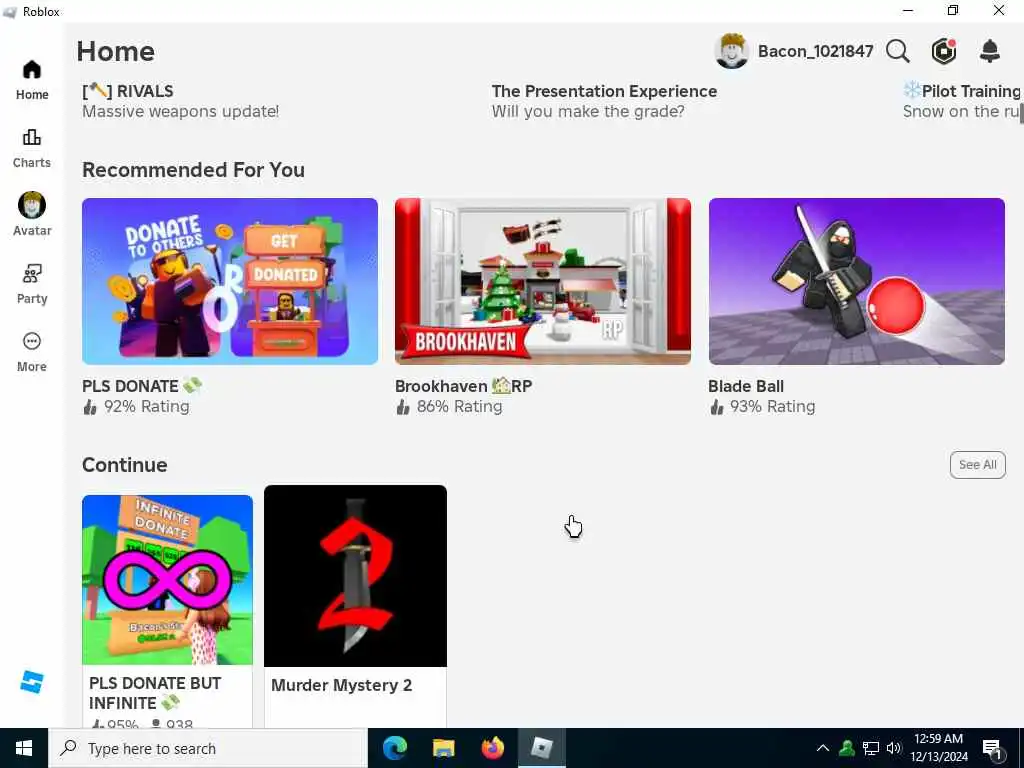Viewport: 1024px width, 768px height.
Task: Open Bacon_1021847 profile avatar picture
Action: click(x=731, y=51)
